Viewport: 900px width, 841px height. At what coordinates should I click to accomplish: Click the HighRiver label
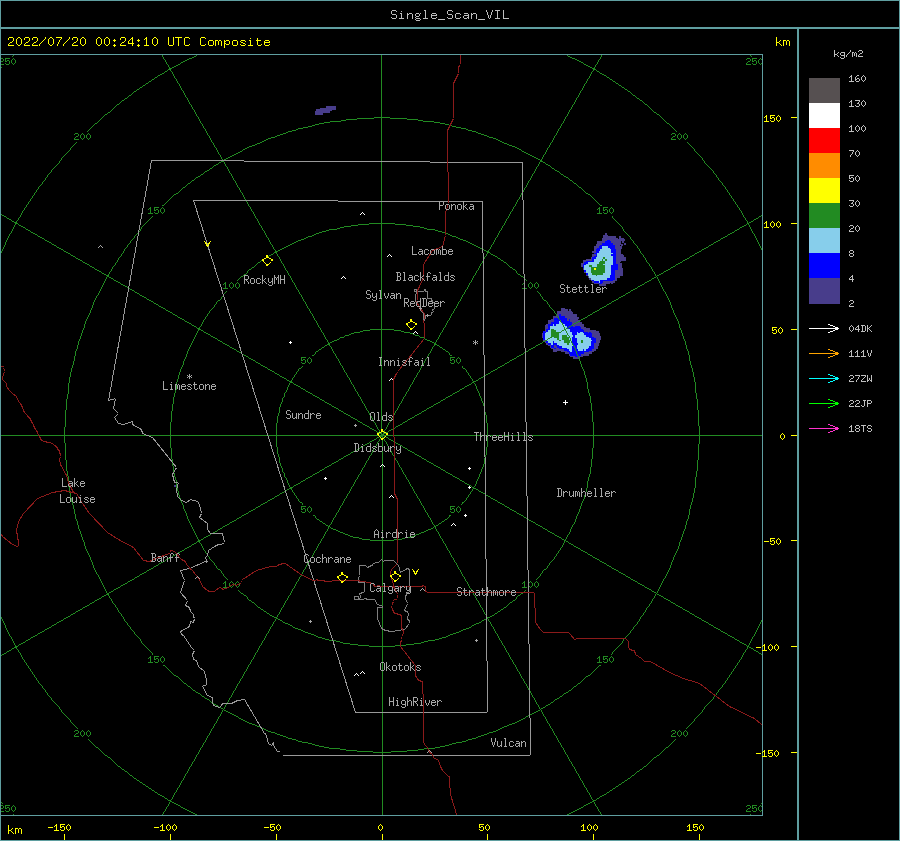tap(415, 702)
